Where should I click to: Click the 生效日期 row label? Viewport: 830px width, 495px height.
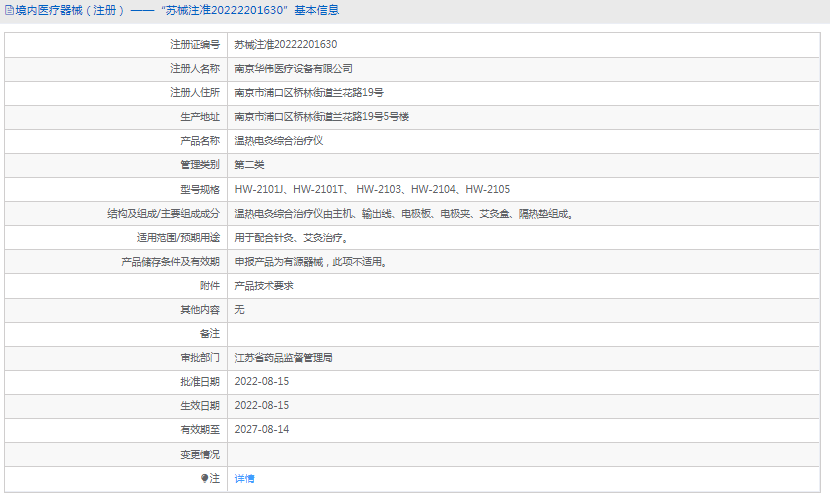point(200,406)
